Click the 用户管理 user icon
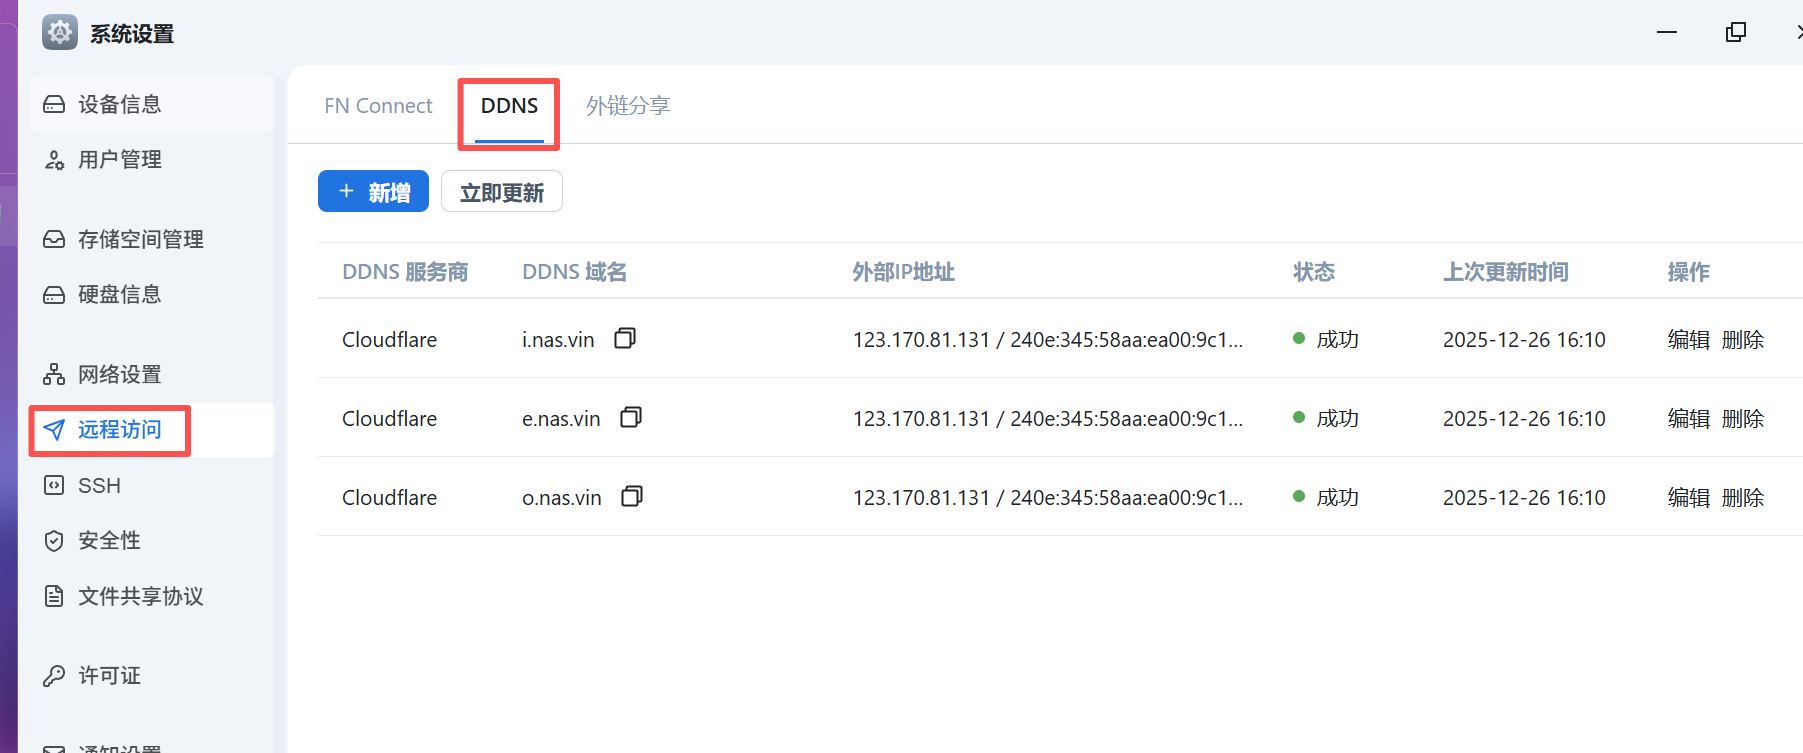This screenshot has width=1803, height=753. pyautogui.click(x=54, y=160)
